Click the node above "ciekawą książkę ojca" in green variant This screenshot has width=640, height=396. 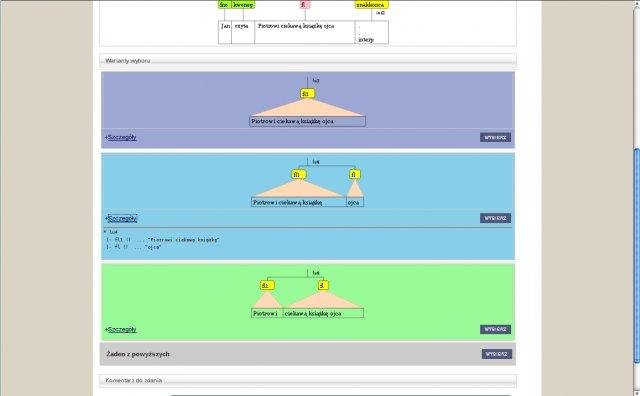click(323, 285)
